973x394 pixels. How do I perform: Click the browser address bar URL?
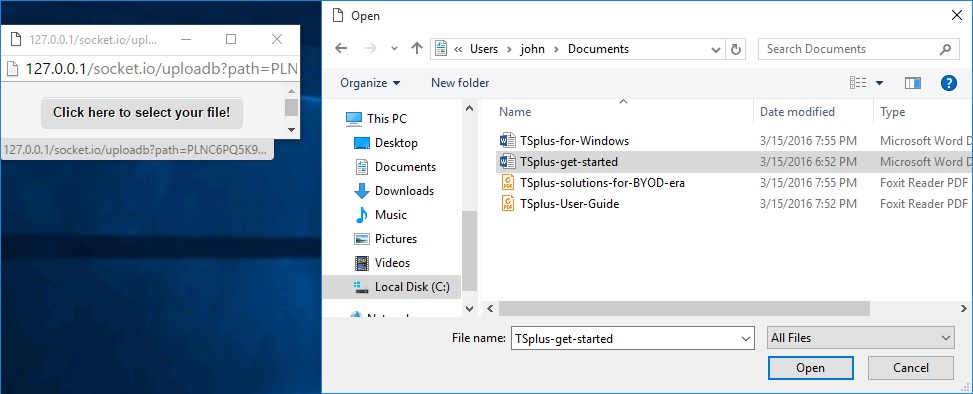[161, 69]
